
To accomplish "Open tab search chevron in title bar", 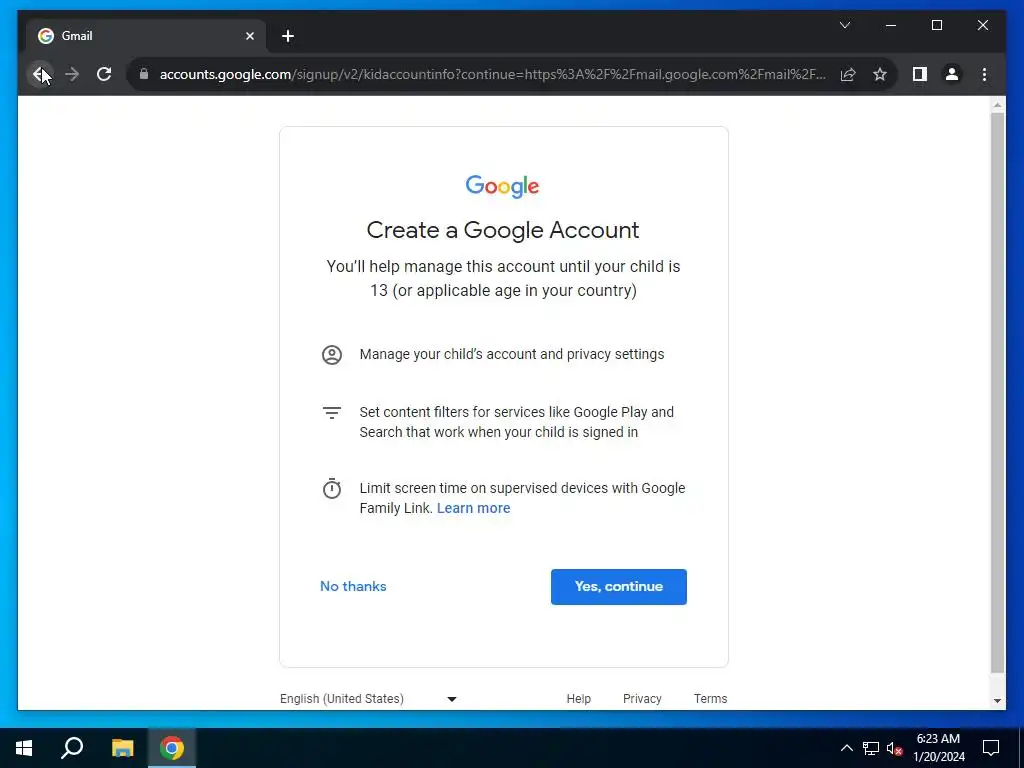I will (844, 25).
